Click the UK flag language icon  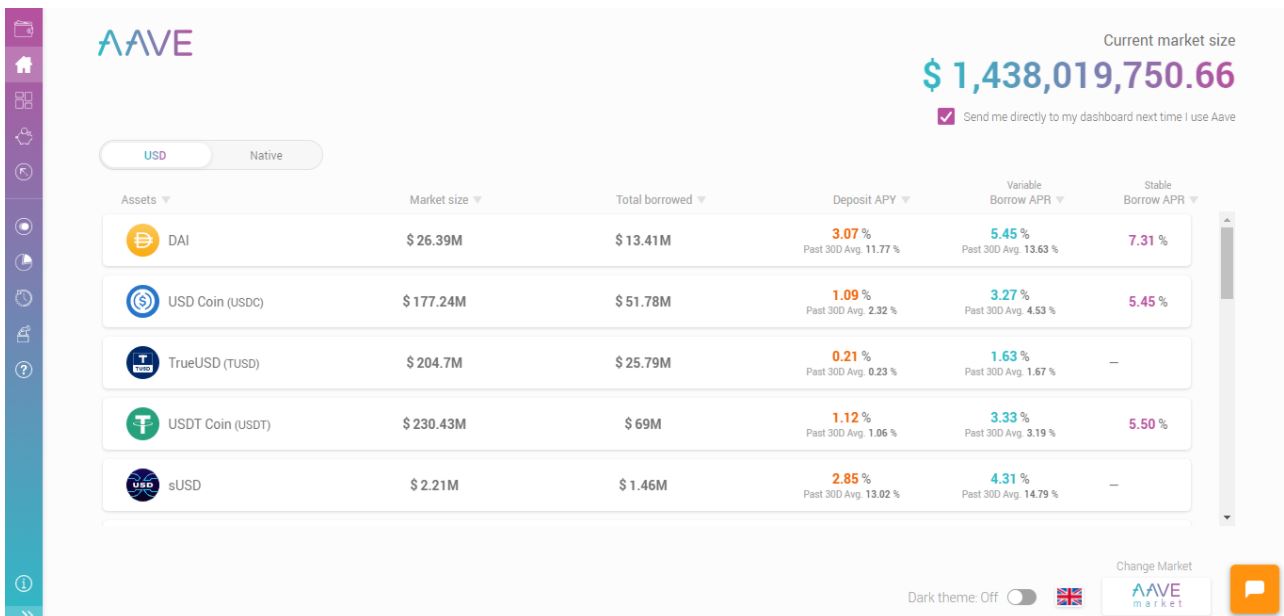(x=1070, y=597)
